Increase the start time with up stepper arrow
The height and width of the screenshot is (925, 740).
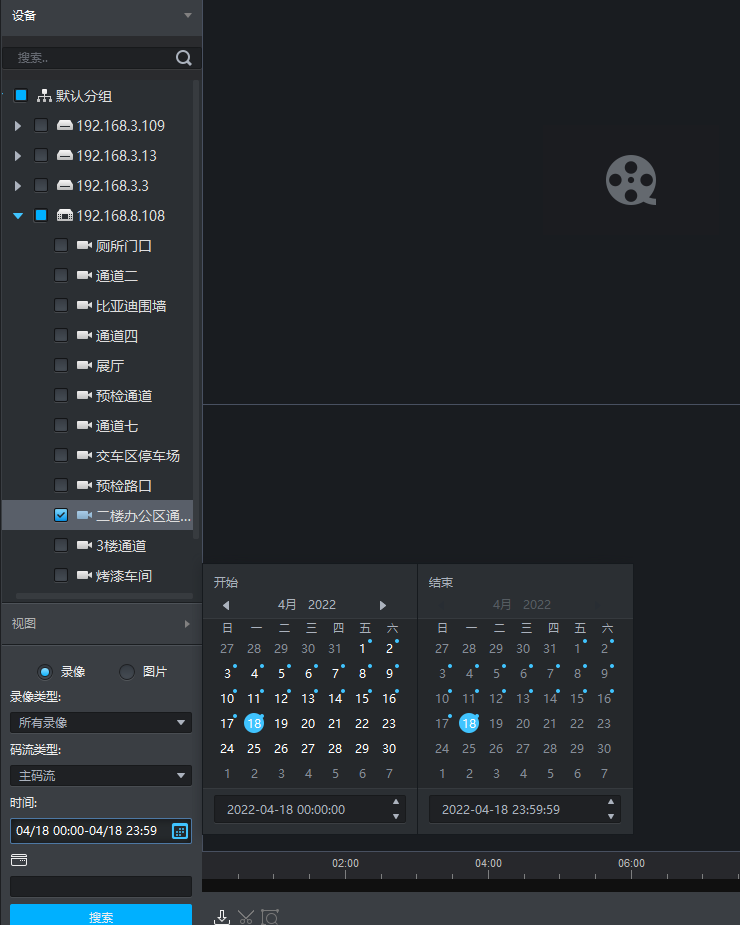(396, 802)
